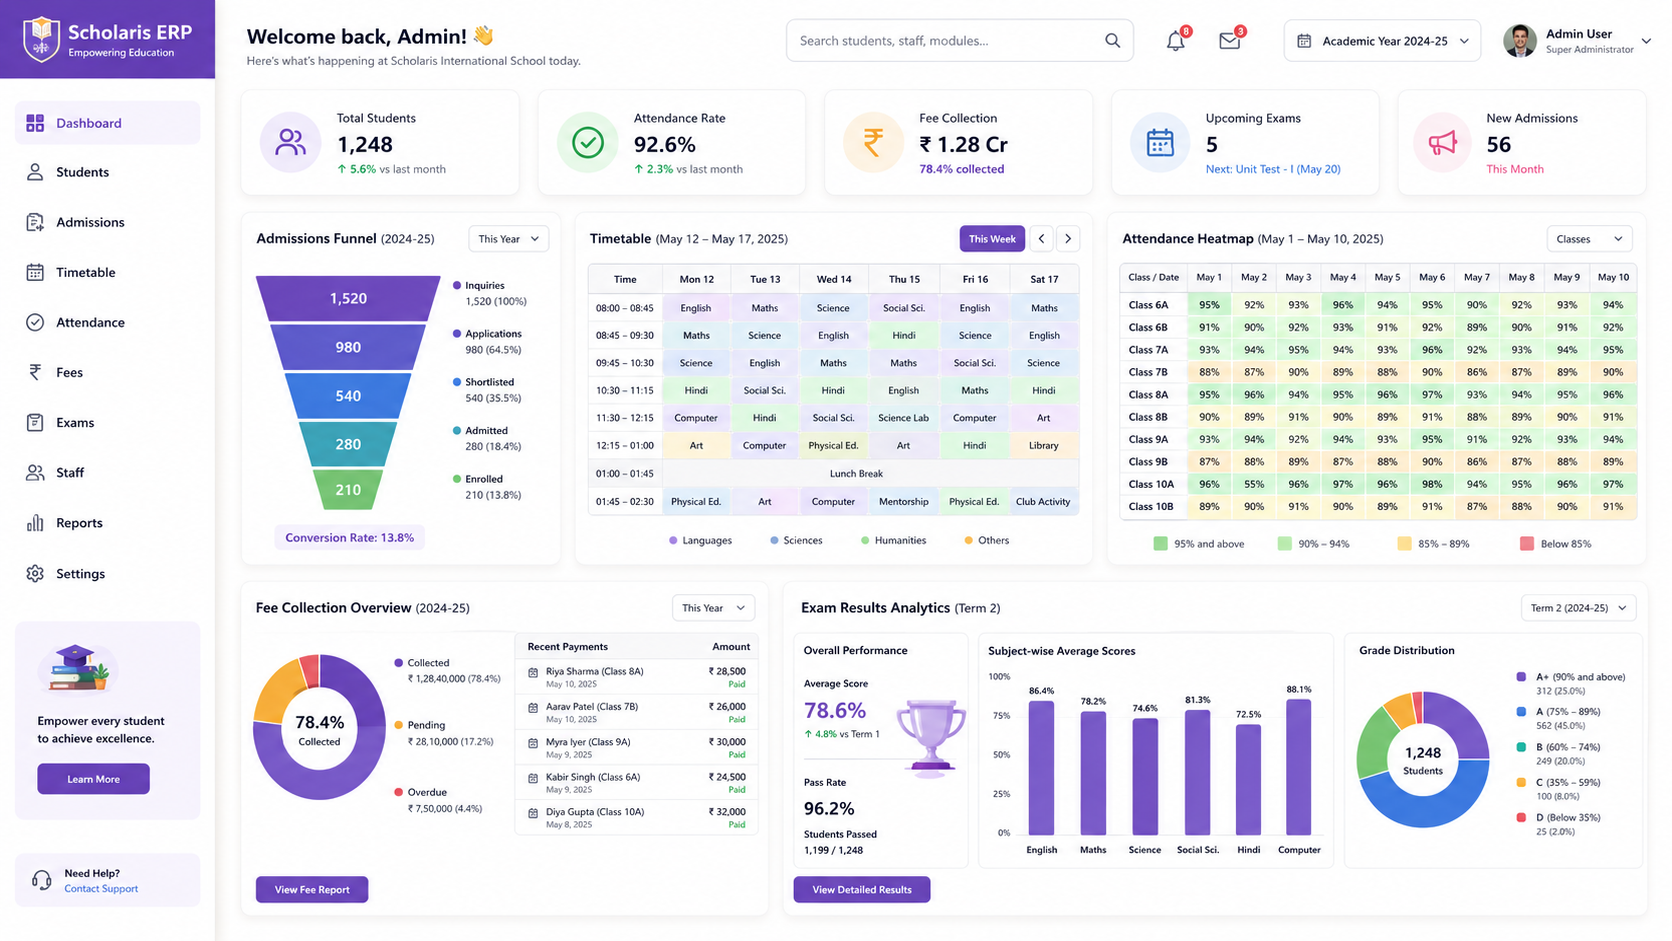Open Admissions Funnel This Year dropdown
The height and width of the screenshot is (941, 1672).
(x=508, y=239)
